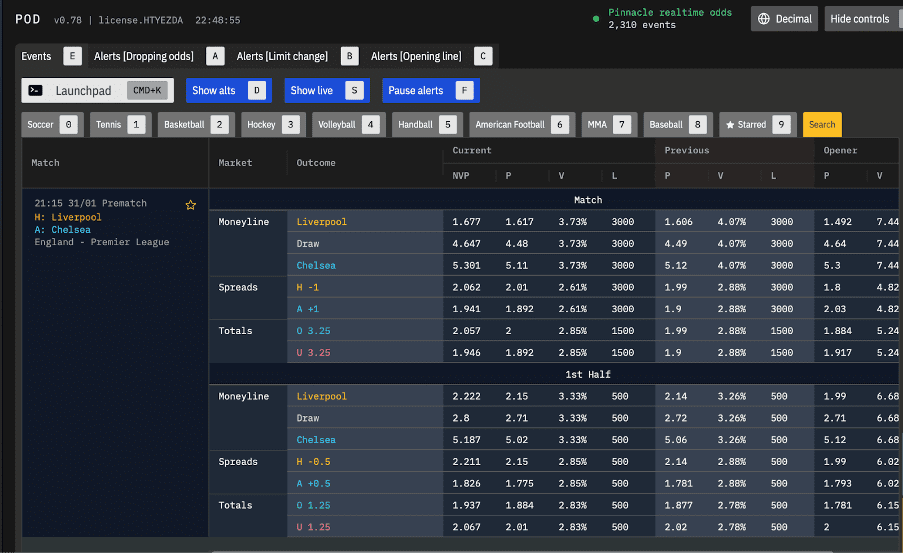Screen dimensions: 904x554
Task: Filter by Soccer sport
Action: [x=52, y=125]
